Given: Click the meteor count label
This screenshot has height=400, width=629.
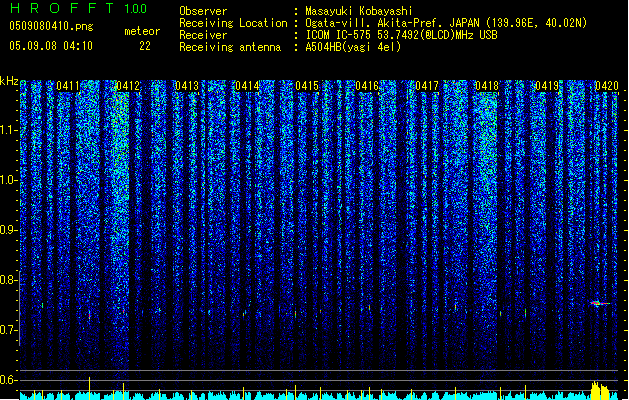Looking at the screenshot, I should click(x=142, y=31).
